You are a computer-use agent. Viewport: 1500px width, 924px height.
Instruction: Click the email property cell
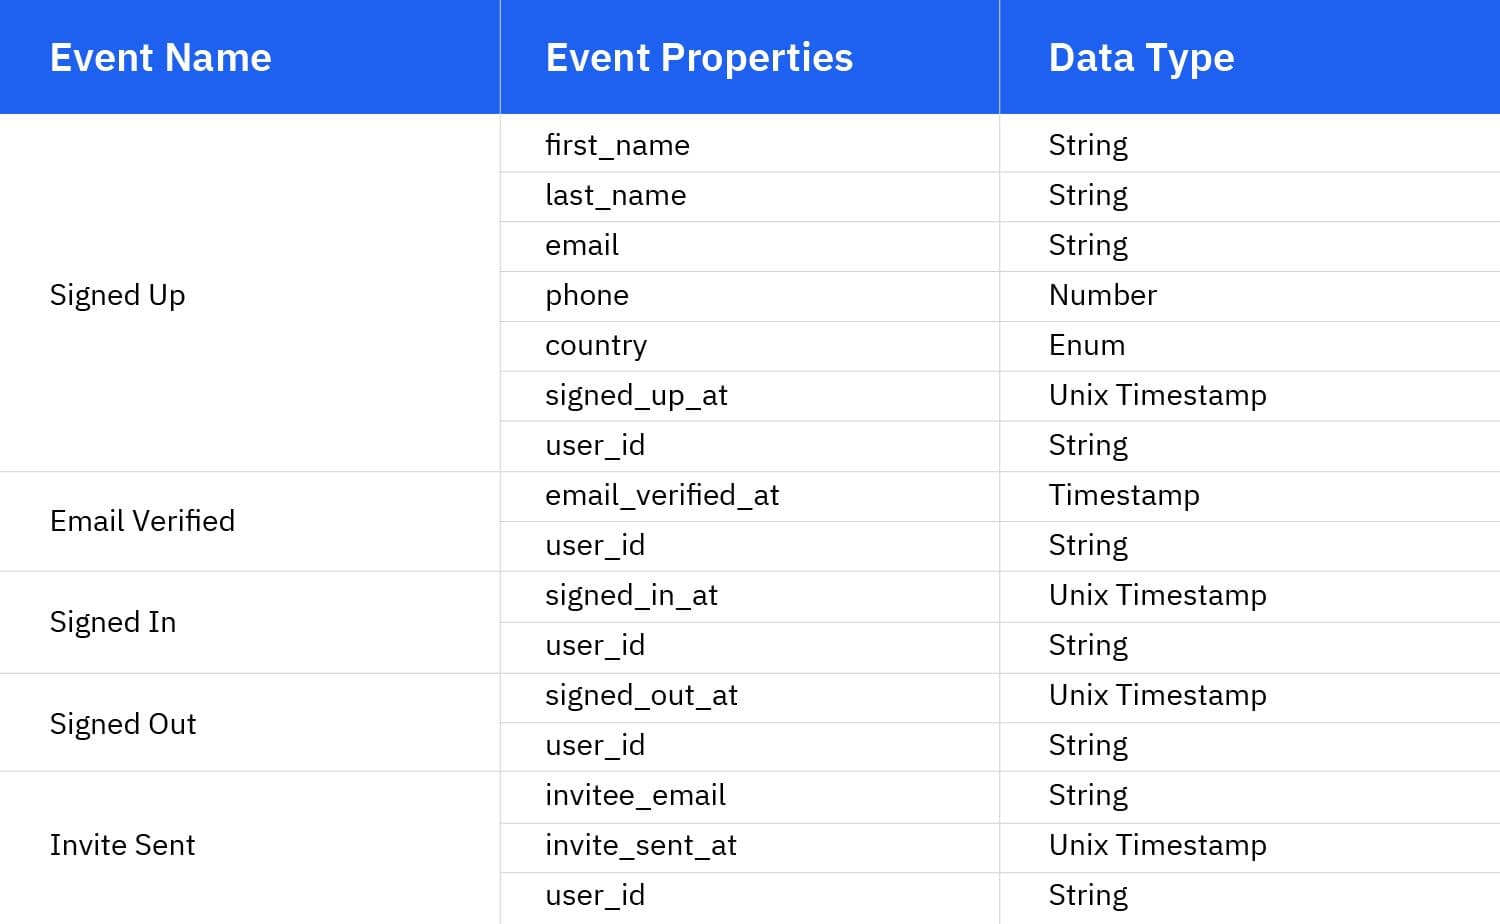tap(581, 245)
